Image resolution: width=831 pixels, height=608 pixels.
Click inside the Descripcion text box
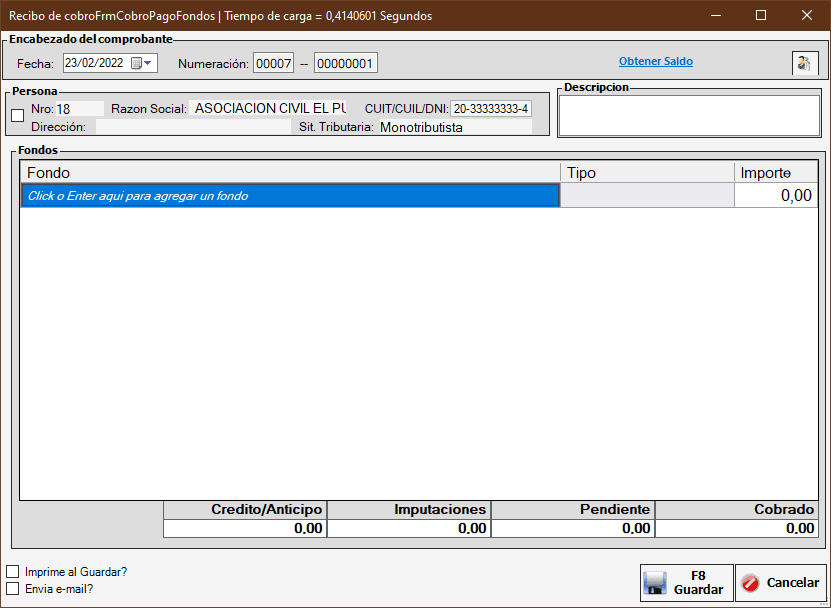tap(688, 116)
